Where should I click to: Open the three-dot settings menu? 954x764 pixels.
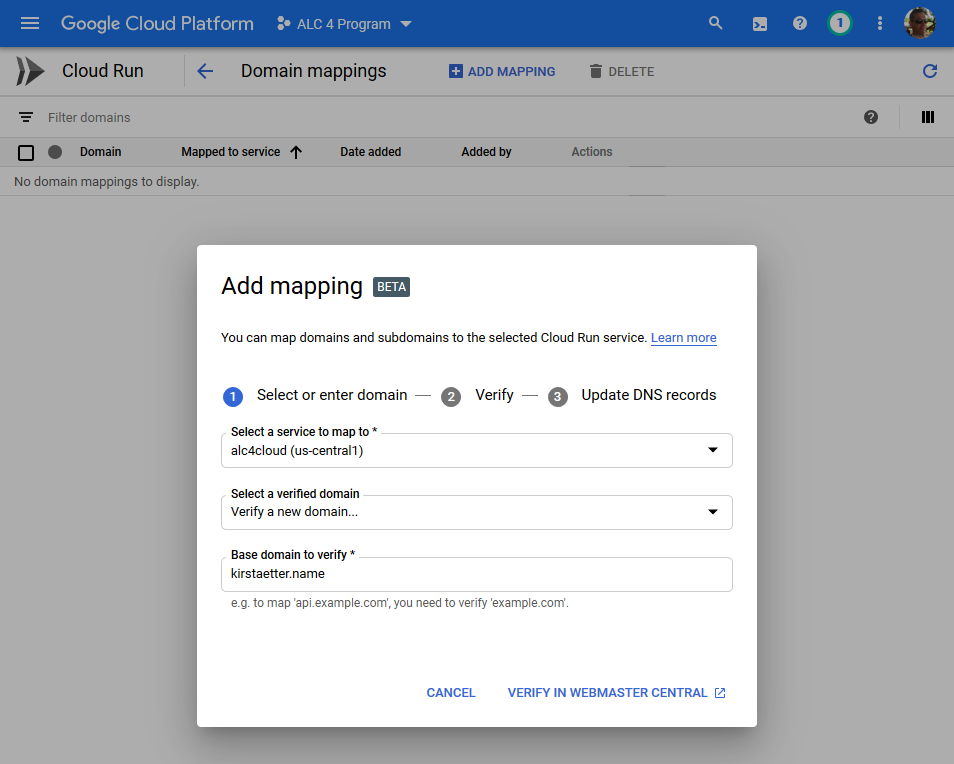point(879,23)
